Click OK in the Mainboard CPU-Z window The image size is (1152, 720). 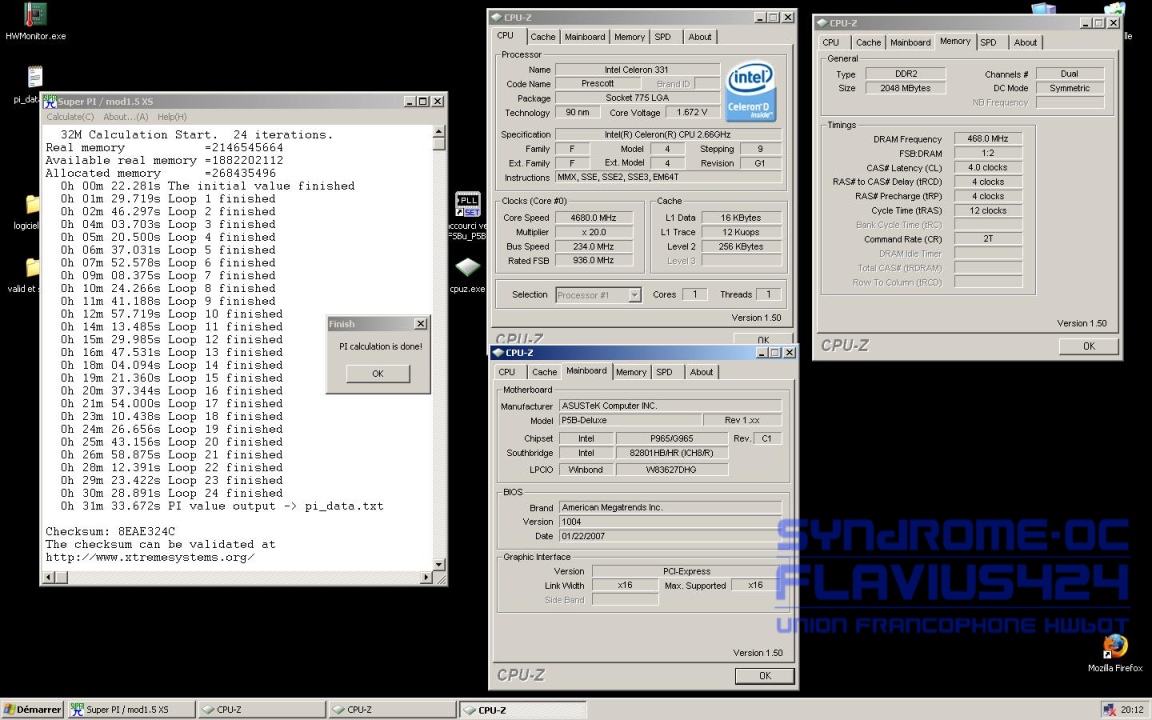tap(765, 675)
